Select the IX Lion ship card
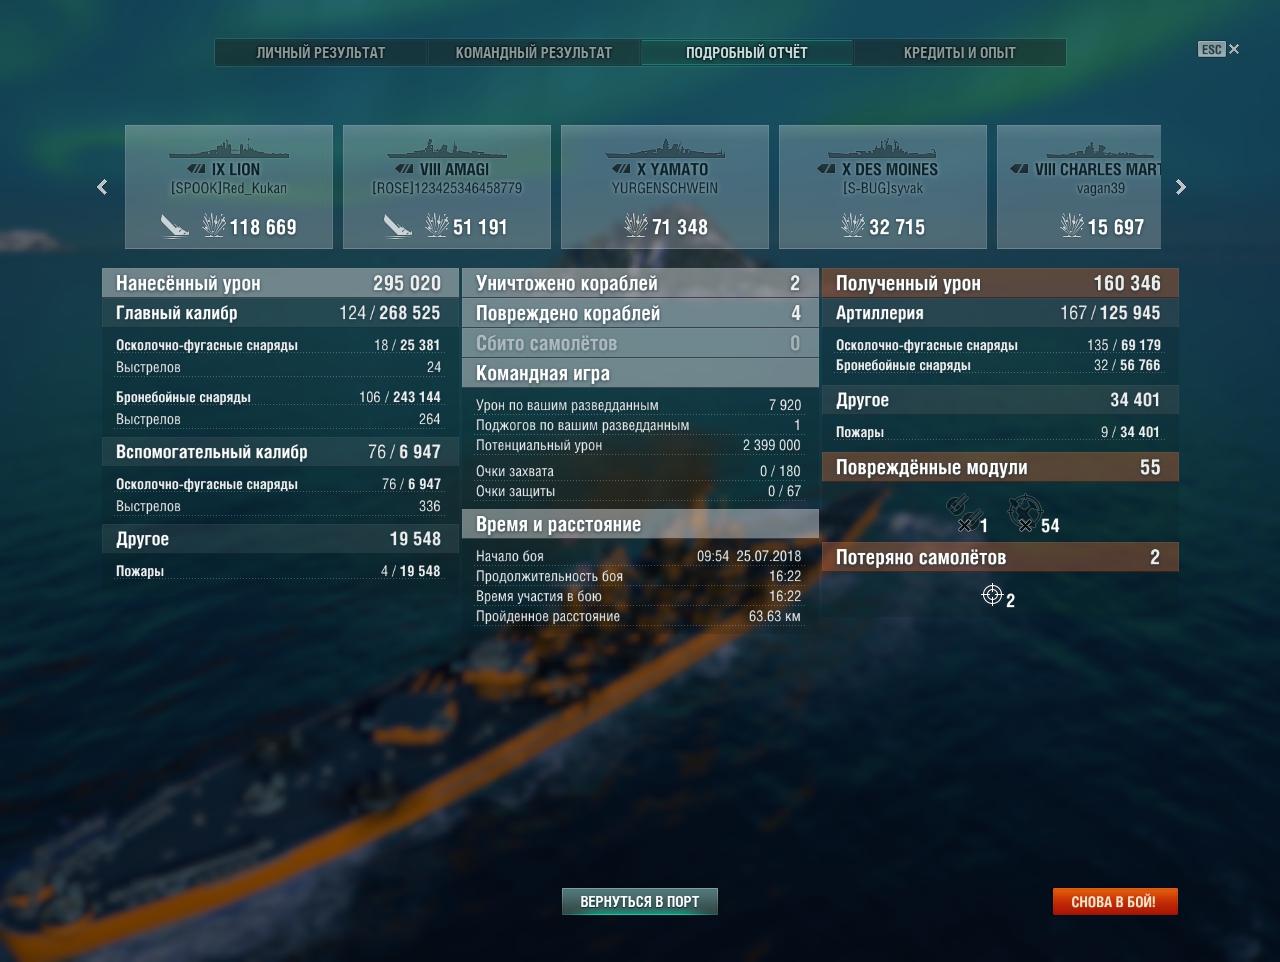This screenshot has height=962, width=1280. pos(229,187)
